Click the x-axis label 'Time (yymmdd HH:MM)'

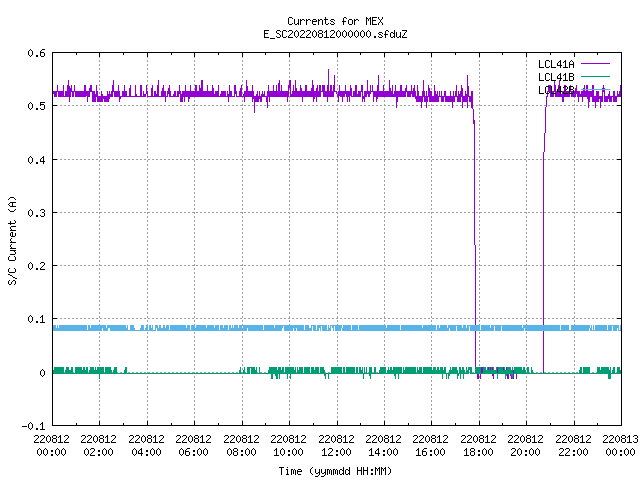tap(335, 471)
